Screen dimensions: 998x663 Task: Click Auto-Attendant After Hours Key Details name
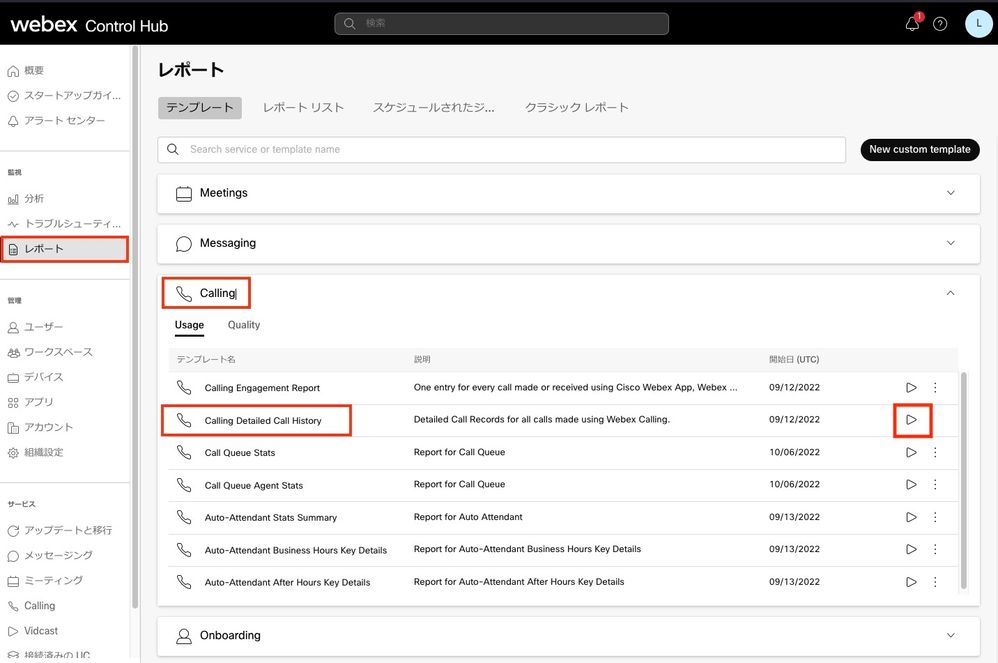click(x=287, y=582)
